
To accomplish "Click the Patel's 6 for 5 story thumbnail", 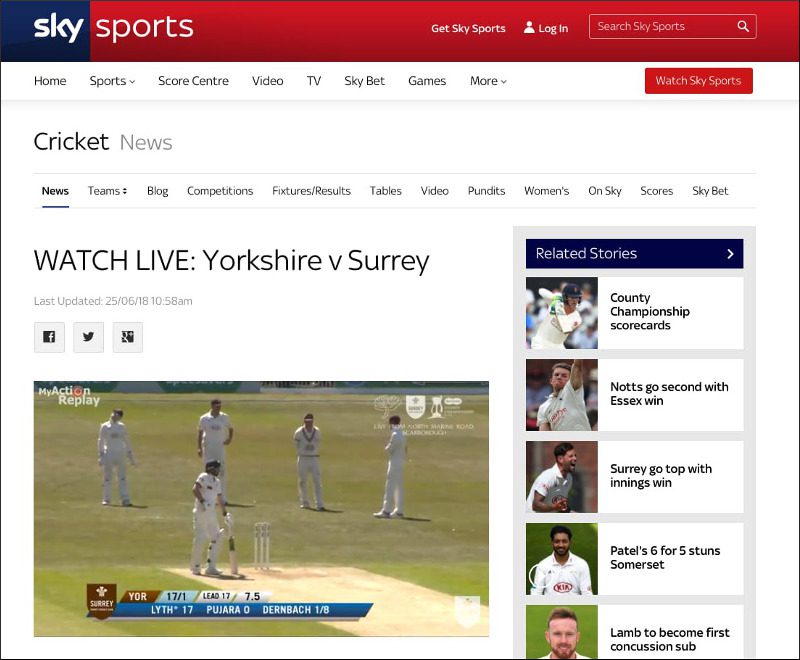I will coord(562,559).
